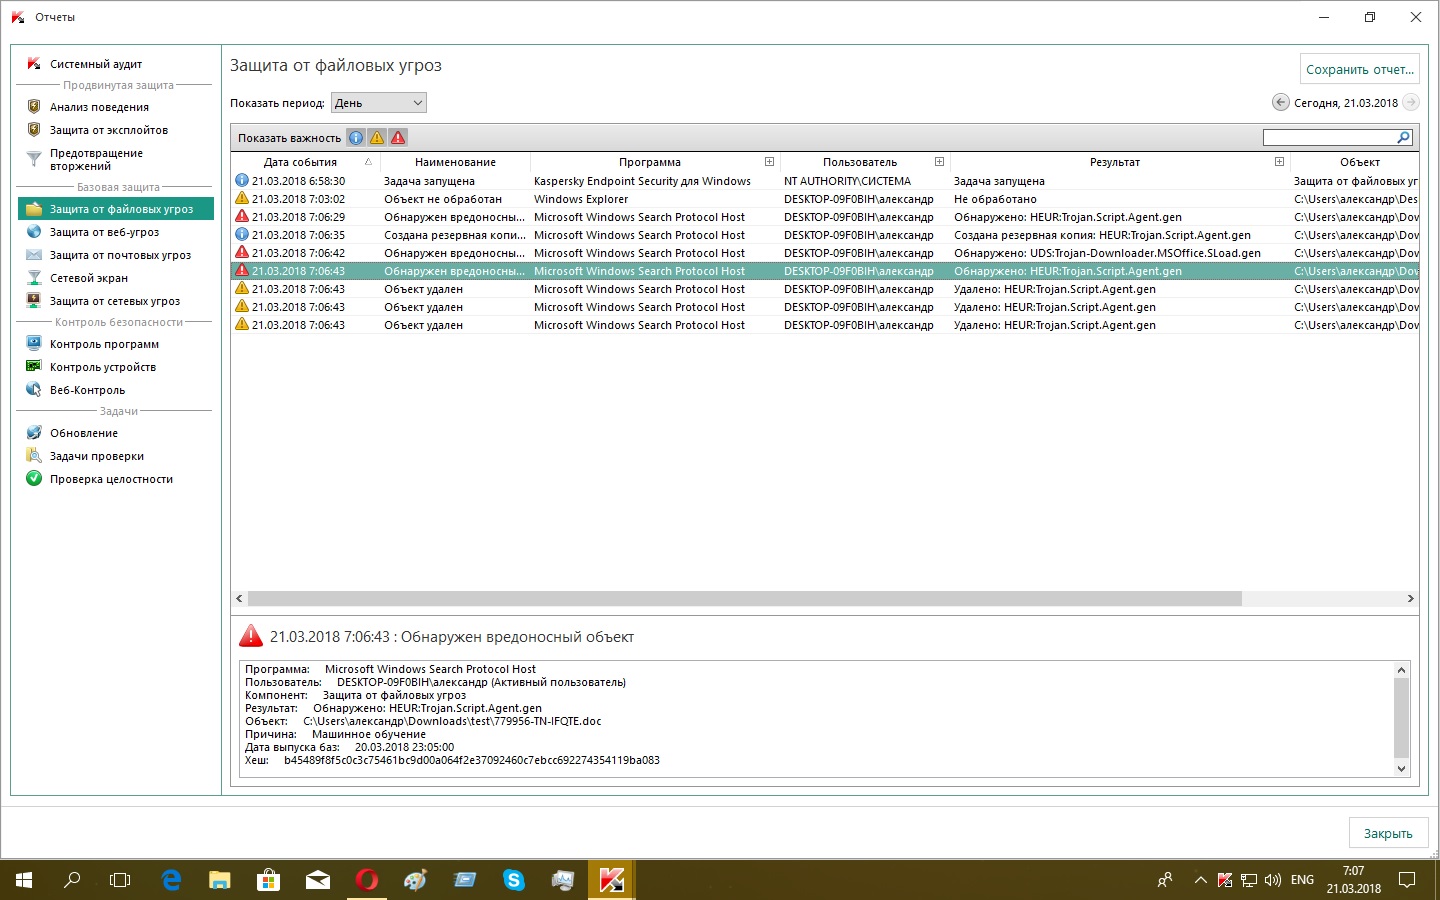Click the table's scroll left arrow
This screenshot has width=1440, height=900.
pyautogui.click(x=239, y=598)
